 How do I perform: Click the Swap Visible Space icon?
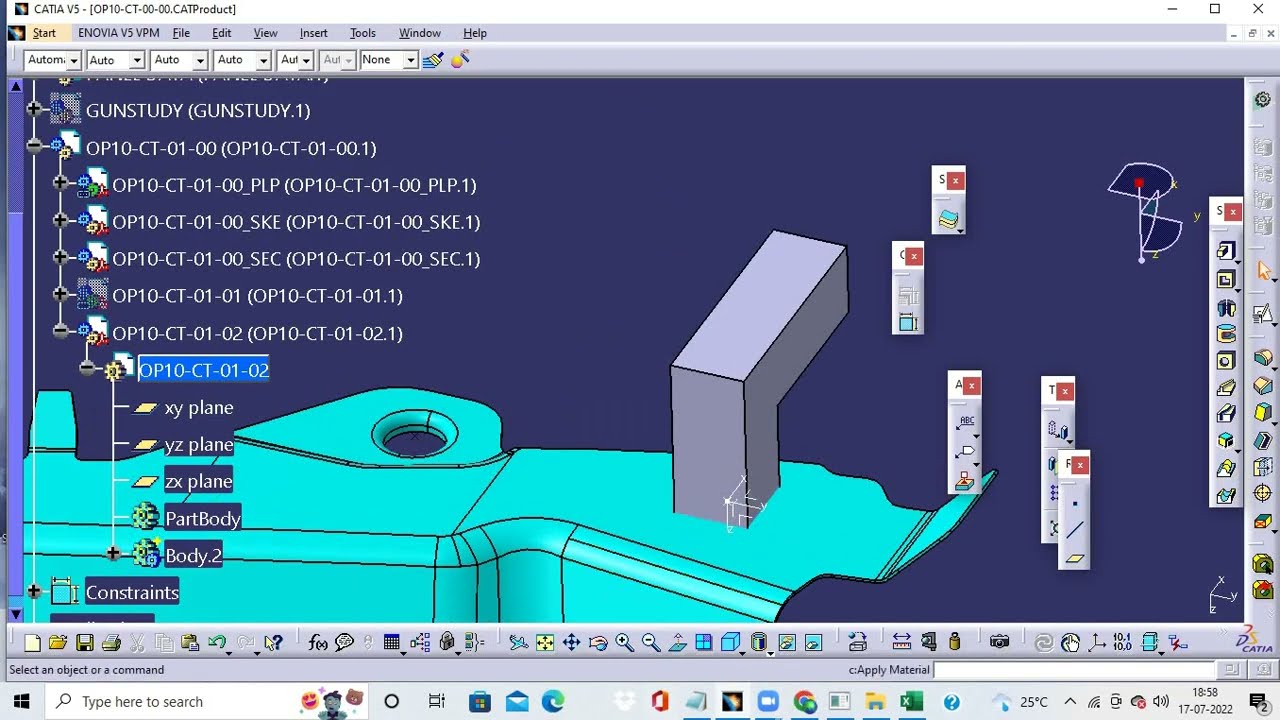click(x=813, y=643)
